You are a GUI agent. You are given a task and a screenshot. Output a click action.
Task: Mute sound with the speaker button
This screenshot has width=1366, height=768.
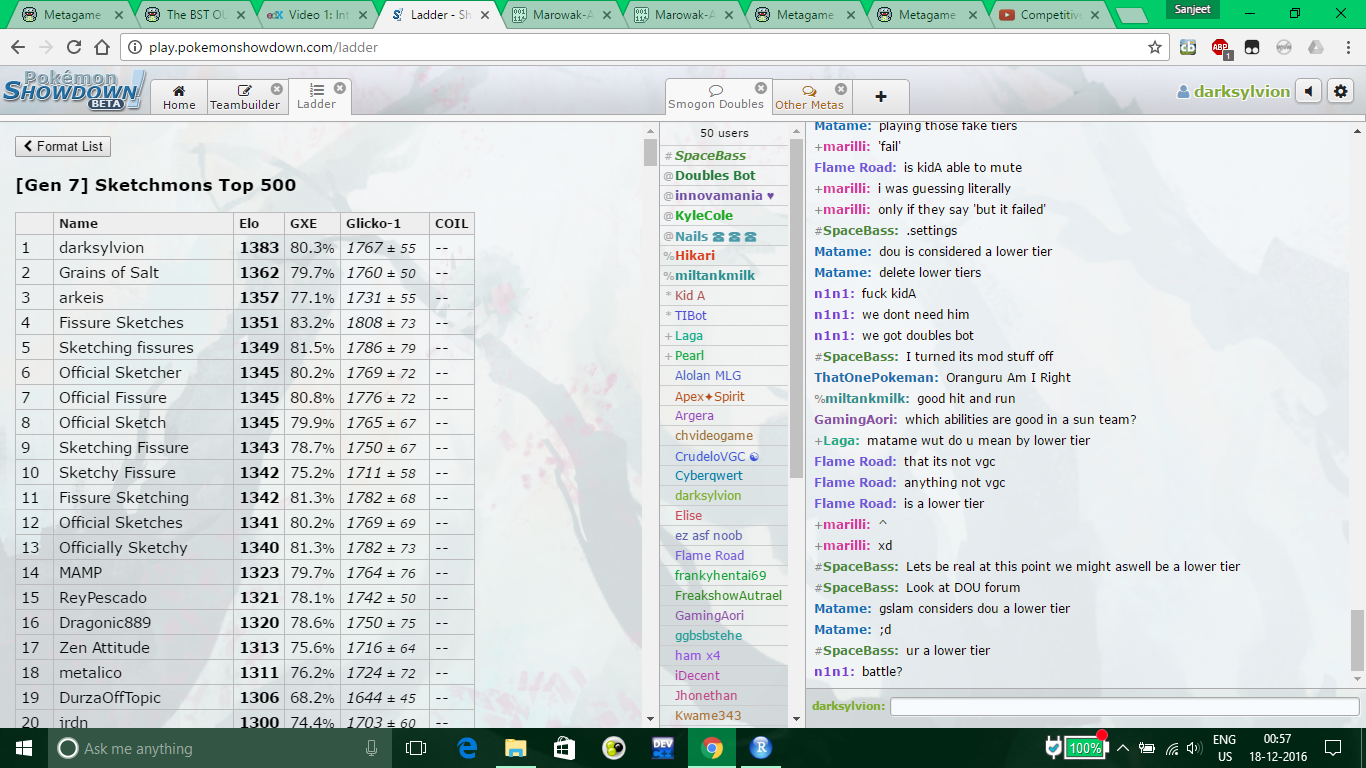pos(1308,92)
